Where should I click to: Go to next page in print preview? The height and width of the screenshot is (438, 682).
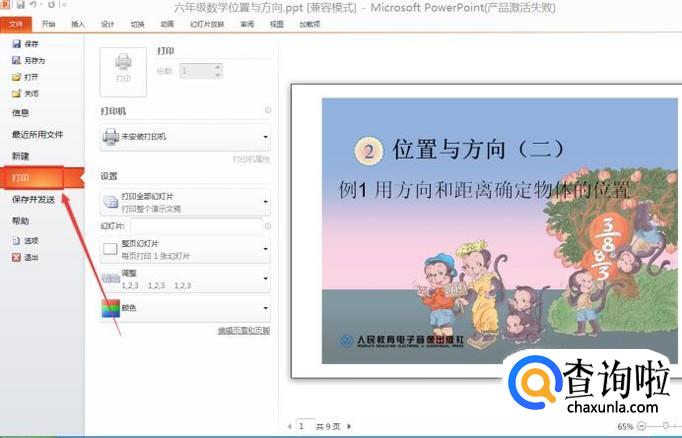349,426
